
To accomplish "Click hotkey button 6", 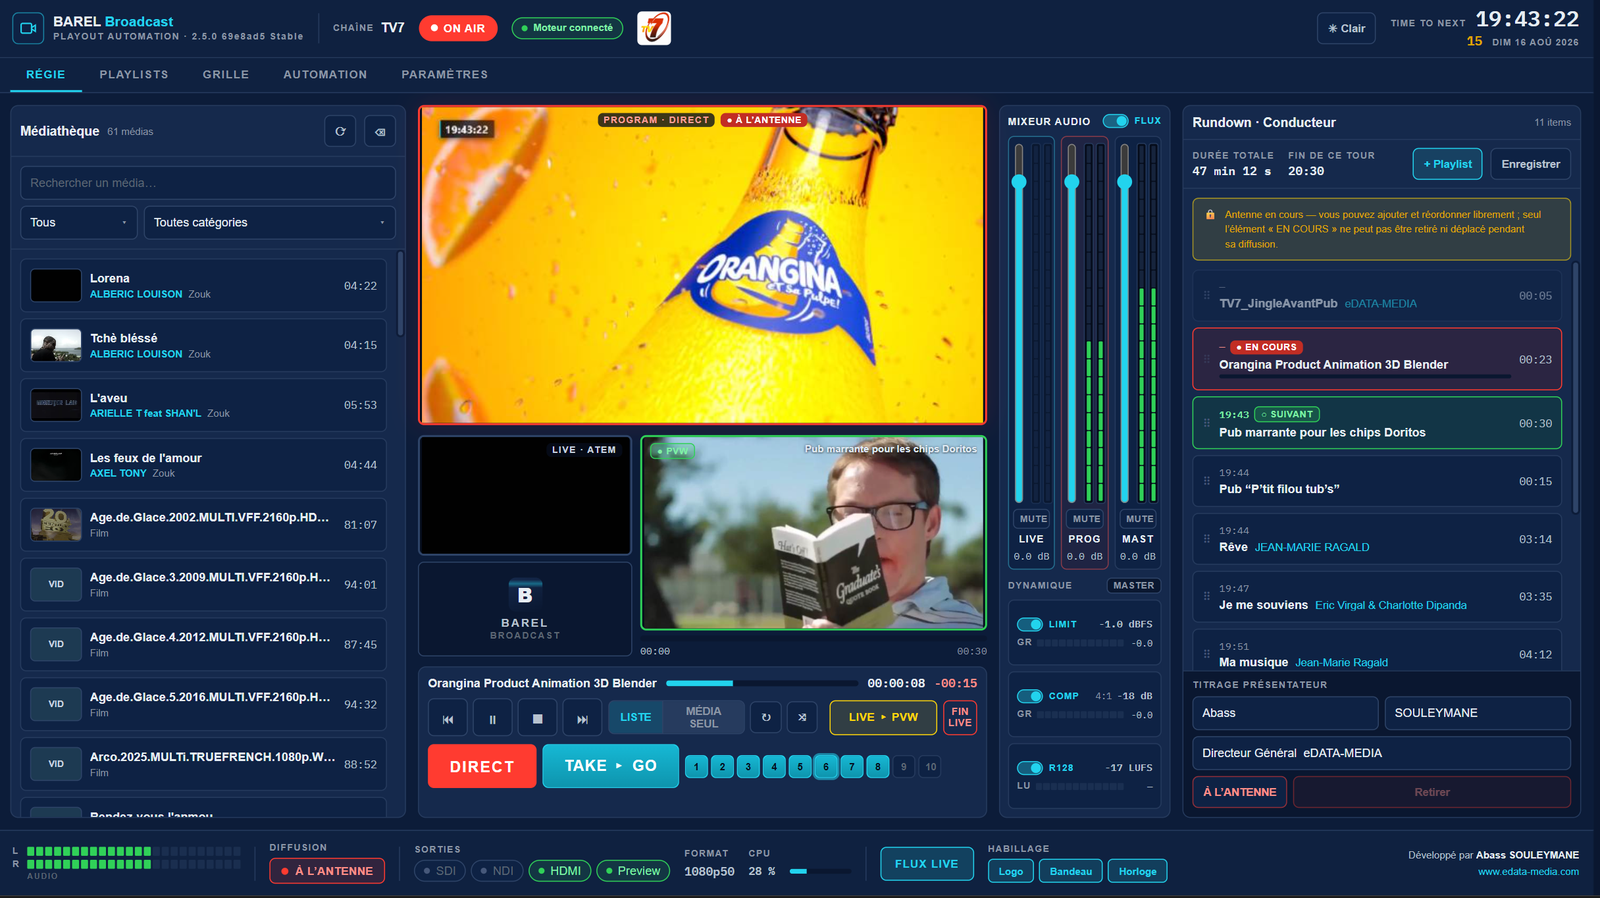I will pyautogui.click(x=826, y=767).
